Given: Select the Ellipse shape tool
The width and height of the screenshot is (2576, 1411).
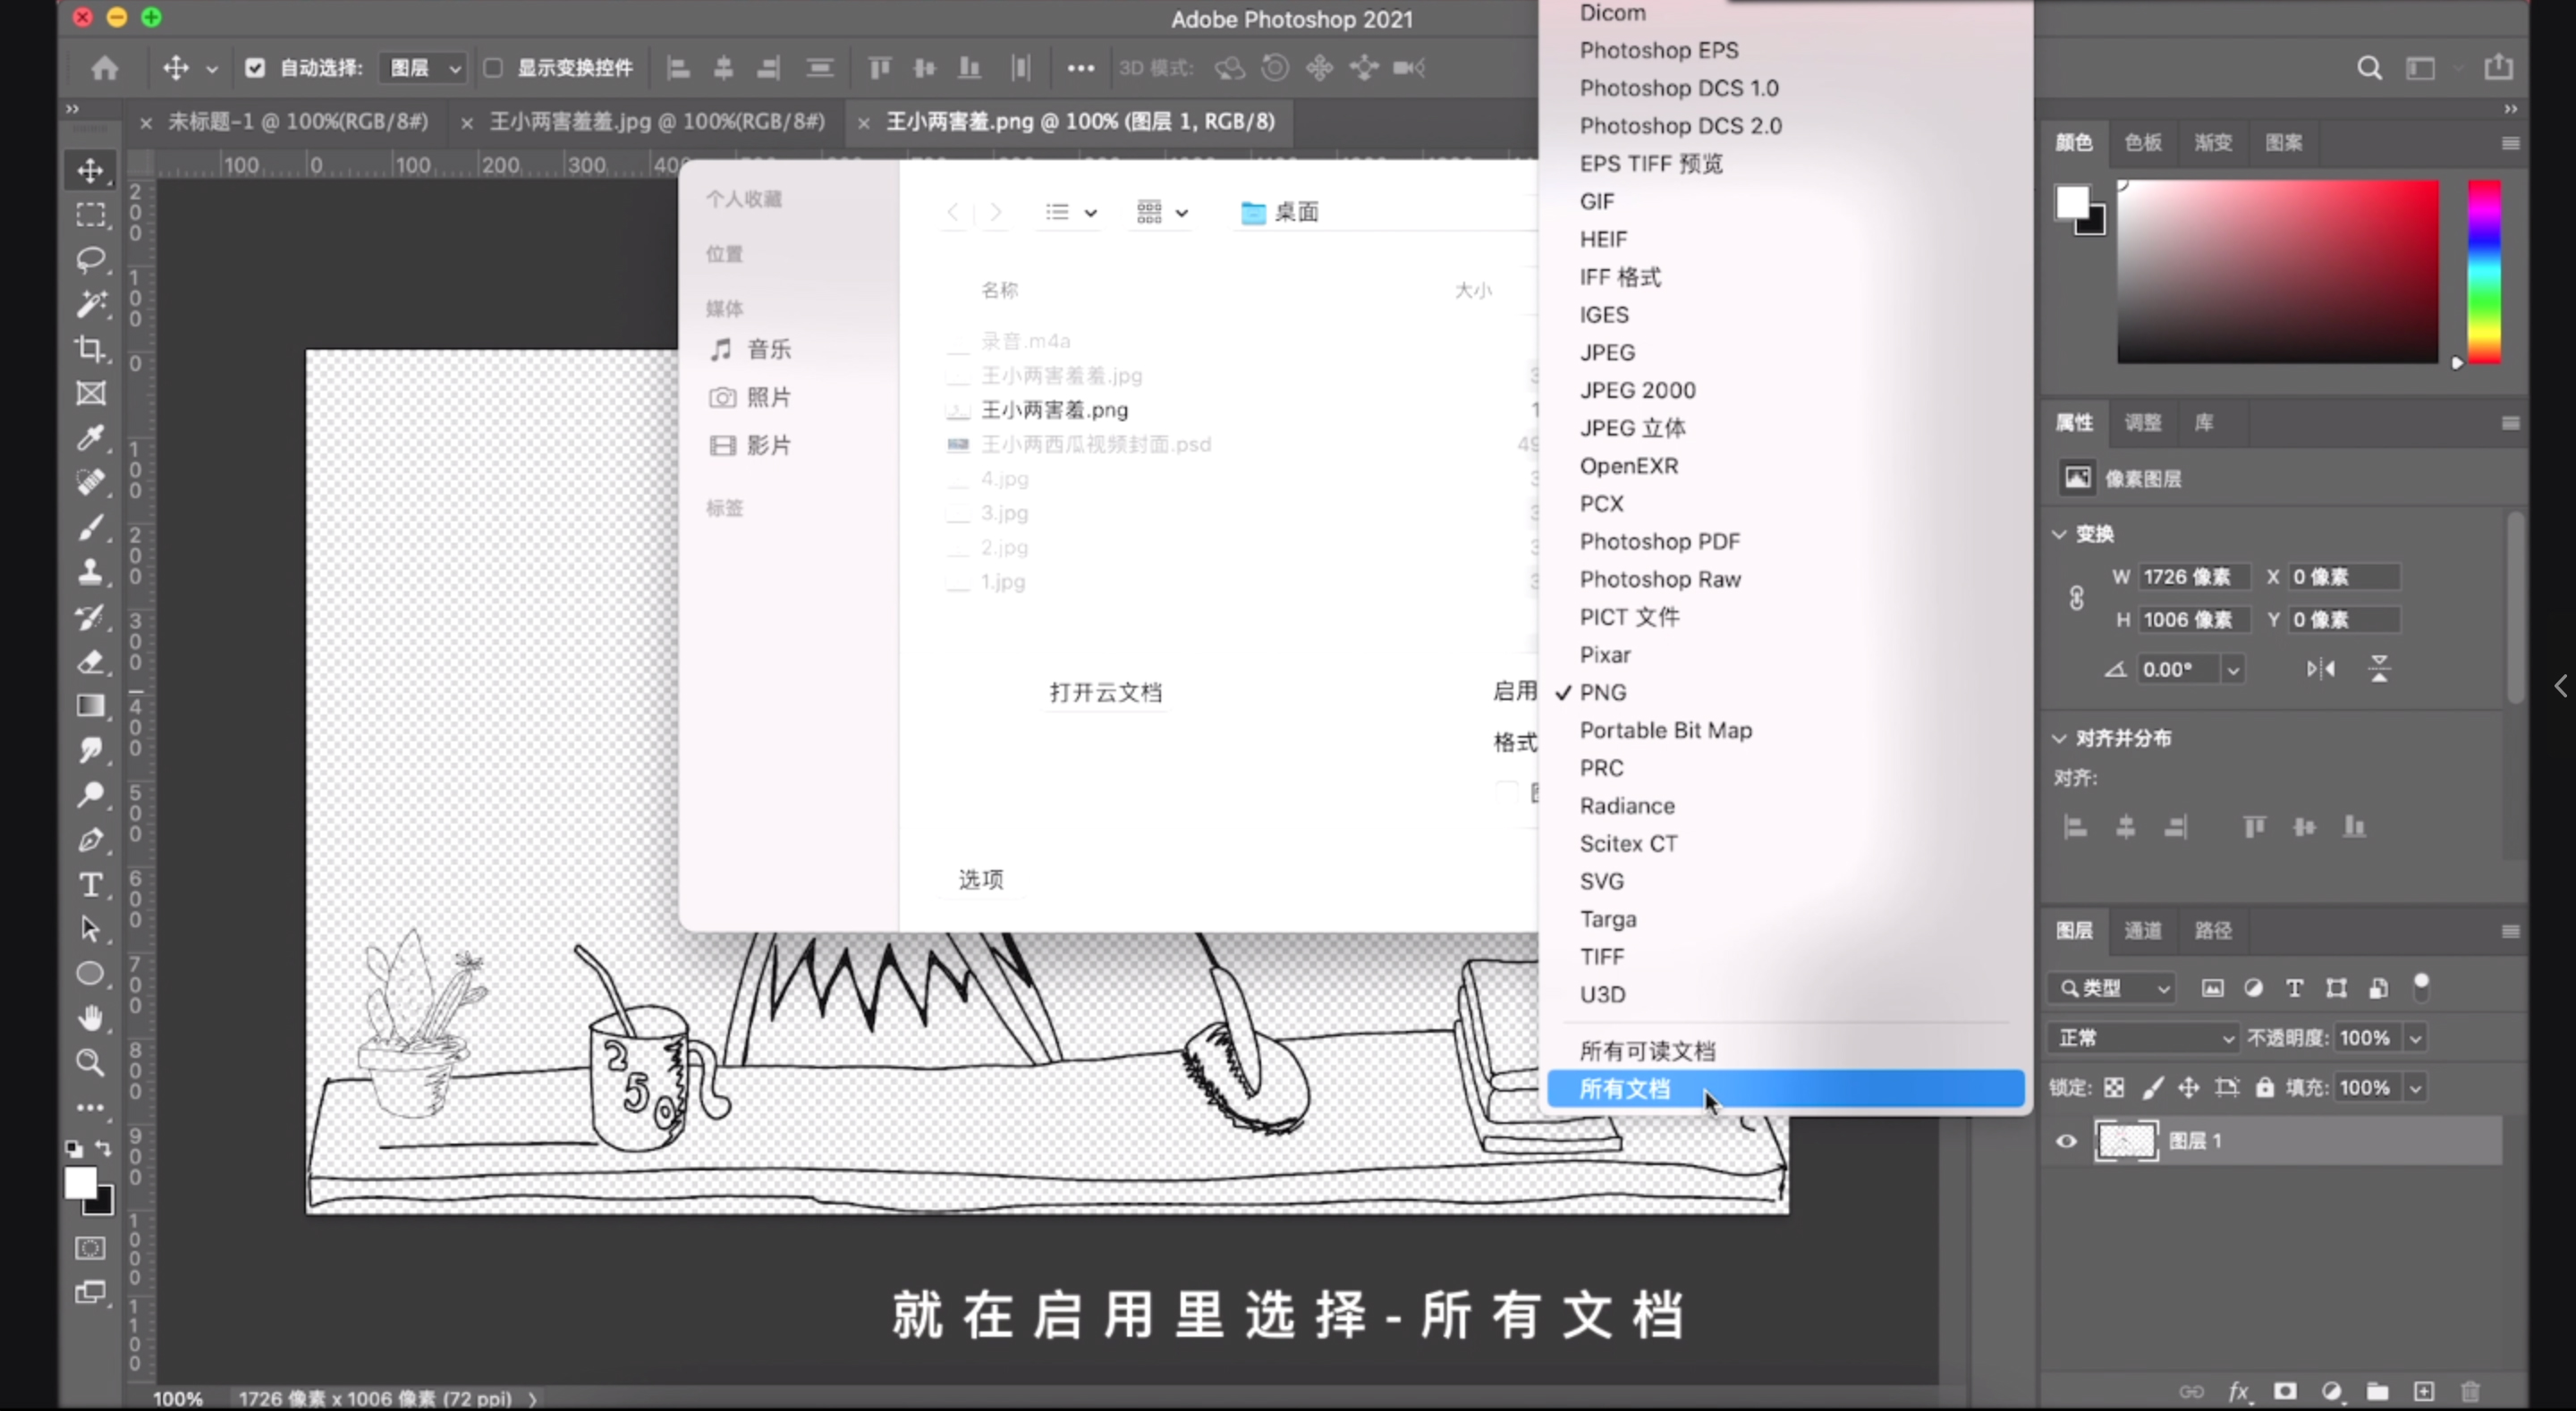Looking at the screenshot, I should (91, 974).
